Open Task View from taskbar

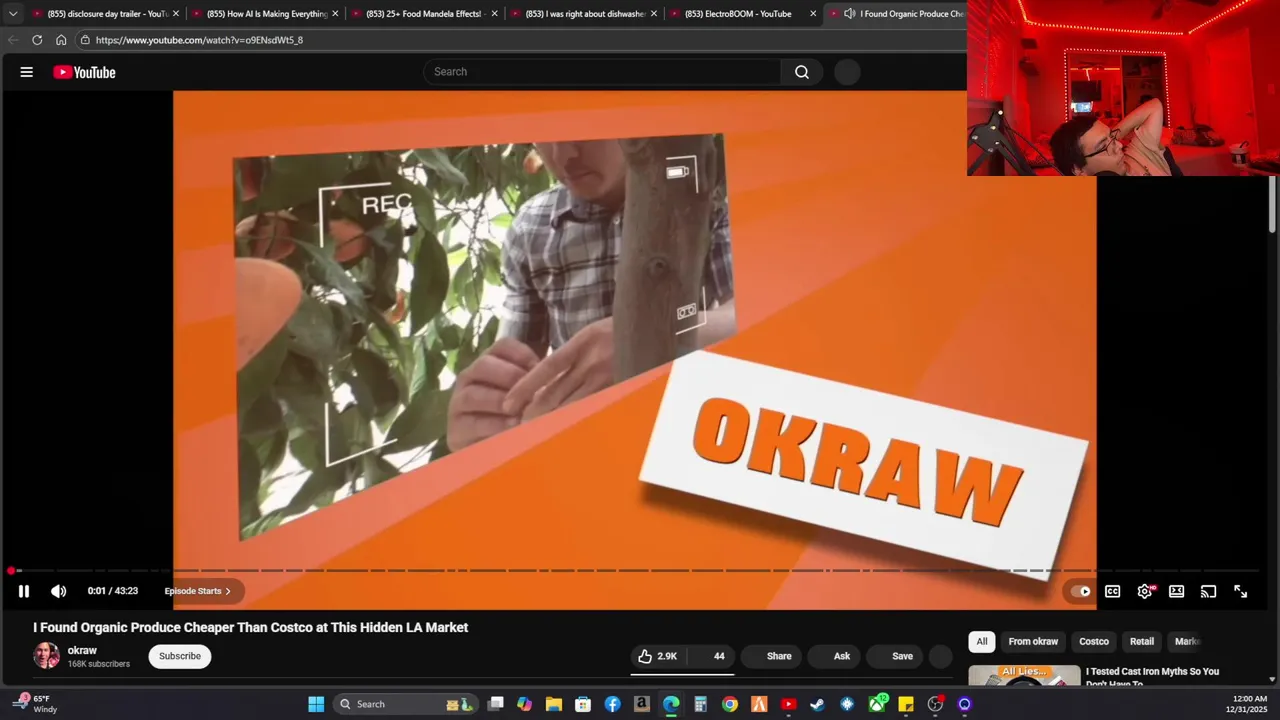[x=495, y=704]
